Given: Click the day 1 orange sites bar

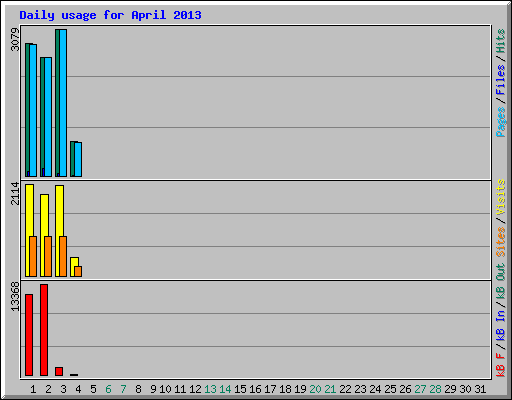Looking at the screenshot, I should (x=33, y=256).
